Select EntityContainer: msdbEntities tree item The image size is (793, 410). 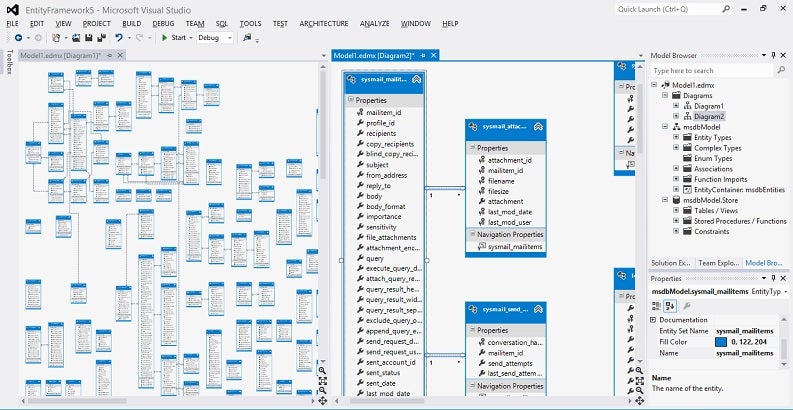(739, 190)
